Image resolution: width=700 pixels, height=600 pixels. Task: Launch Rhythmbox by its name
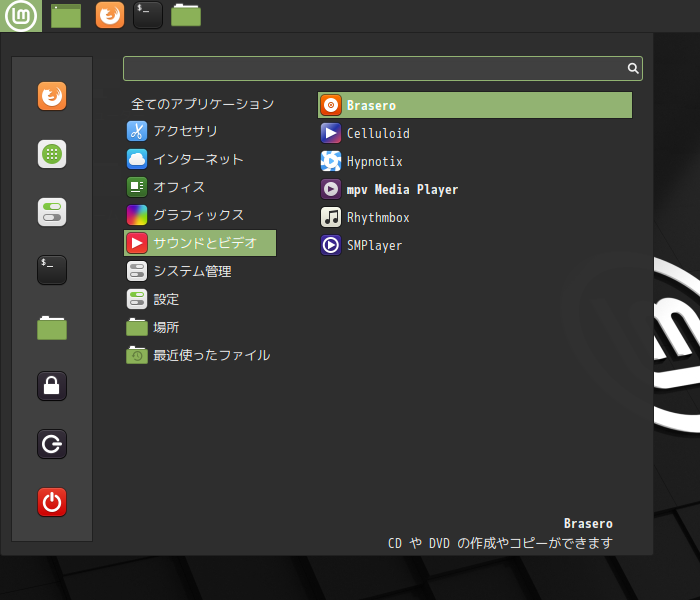tap(378, 217)
